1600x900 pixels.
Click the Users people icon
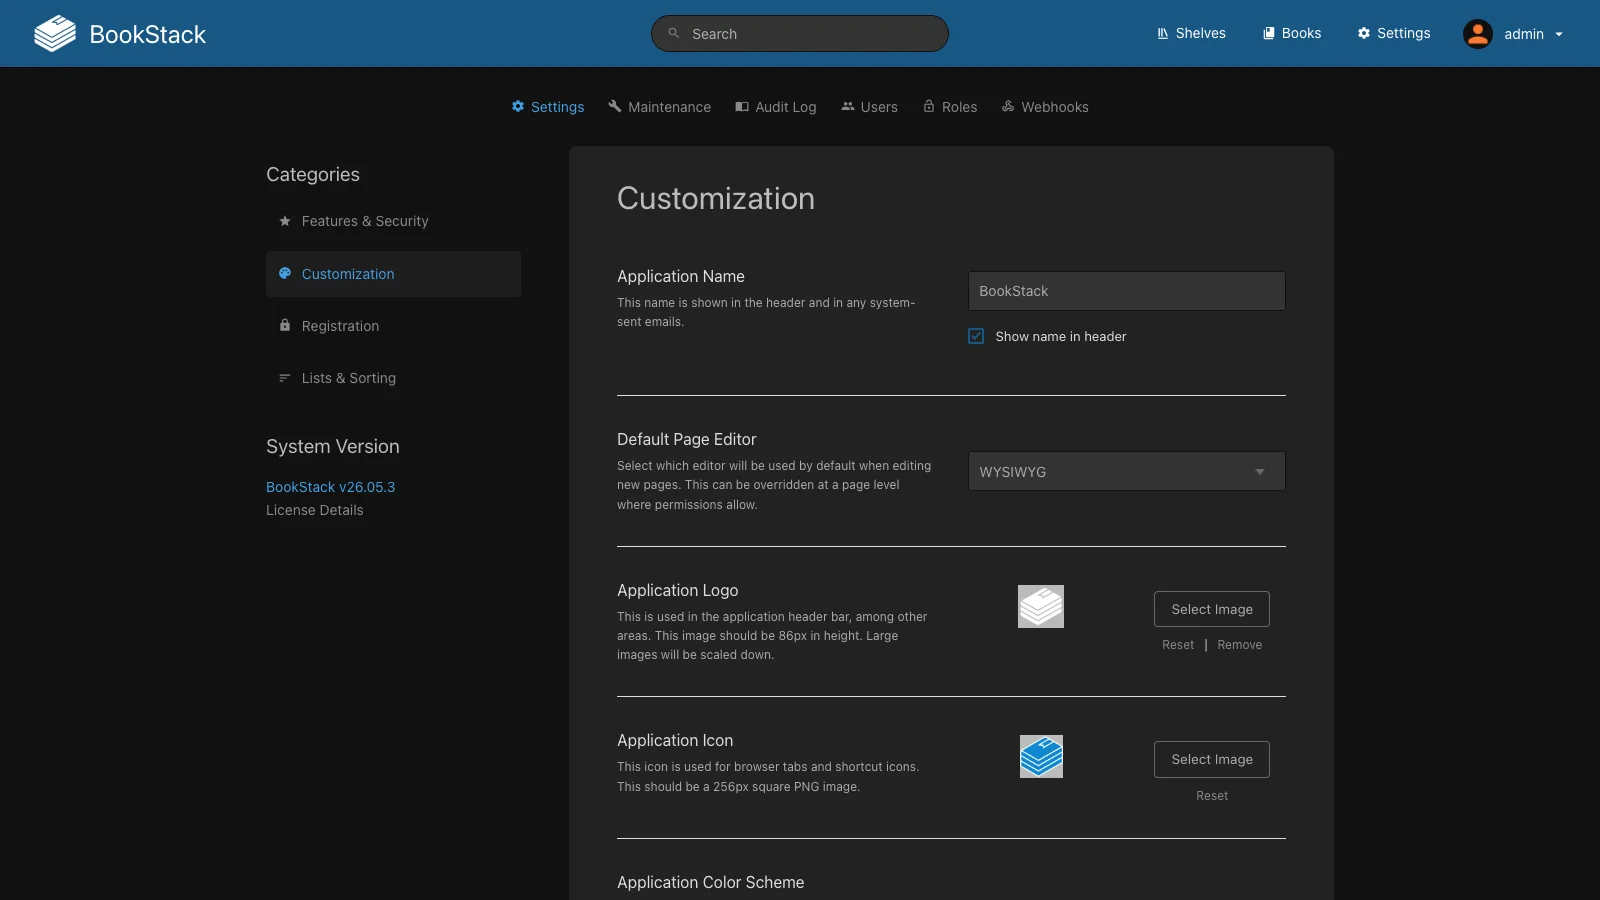tap(848, 106)
